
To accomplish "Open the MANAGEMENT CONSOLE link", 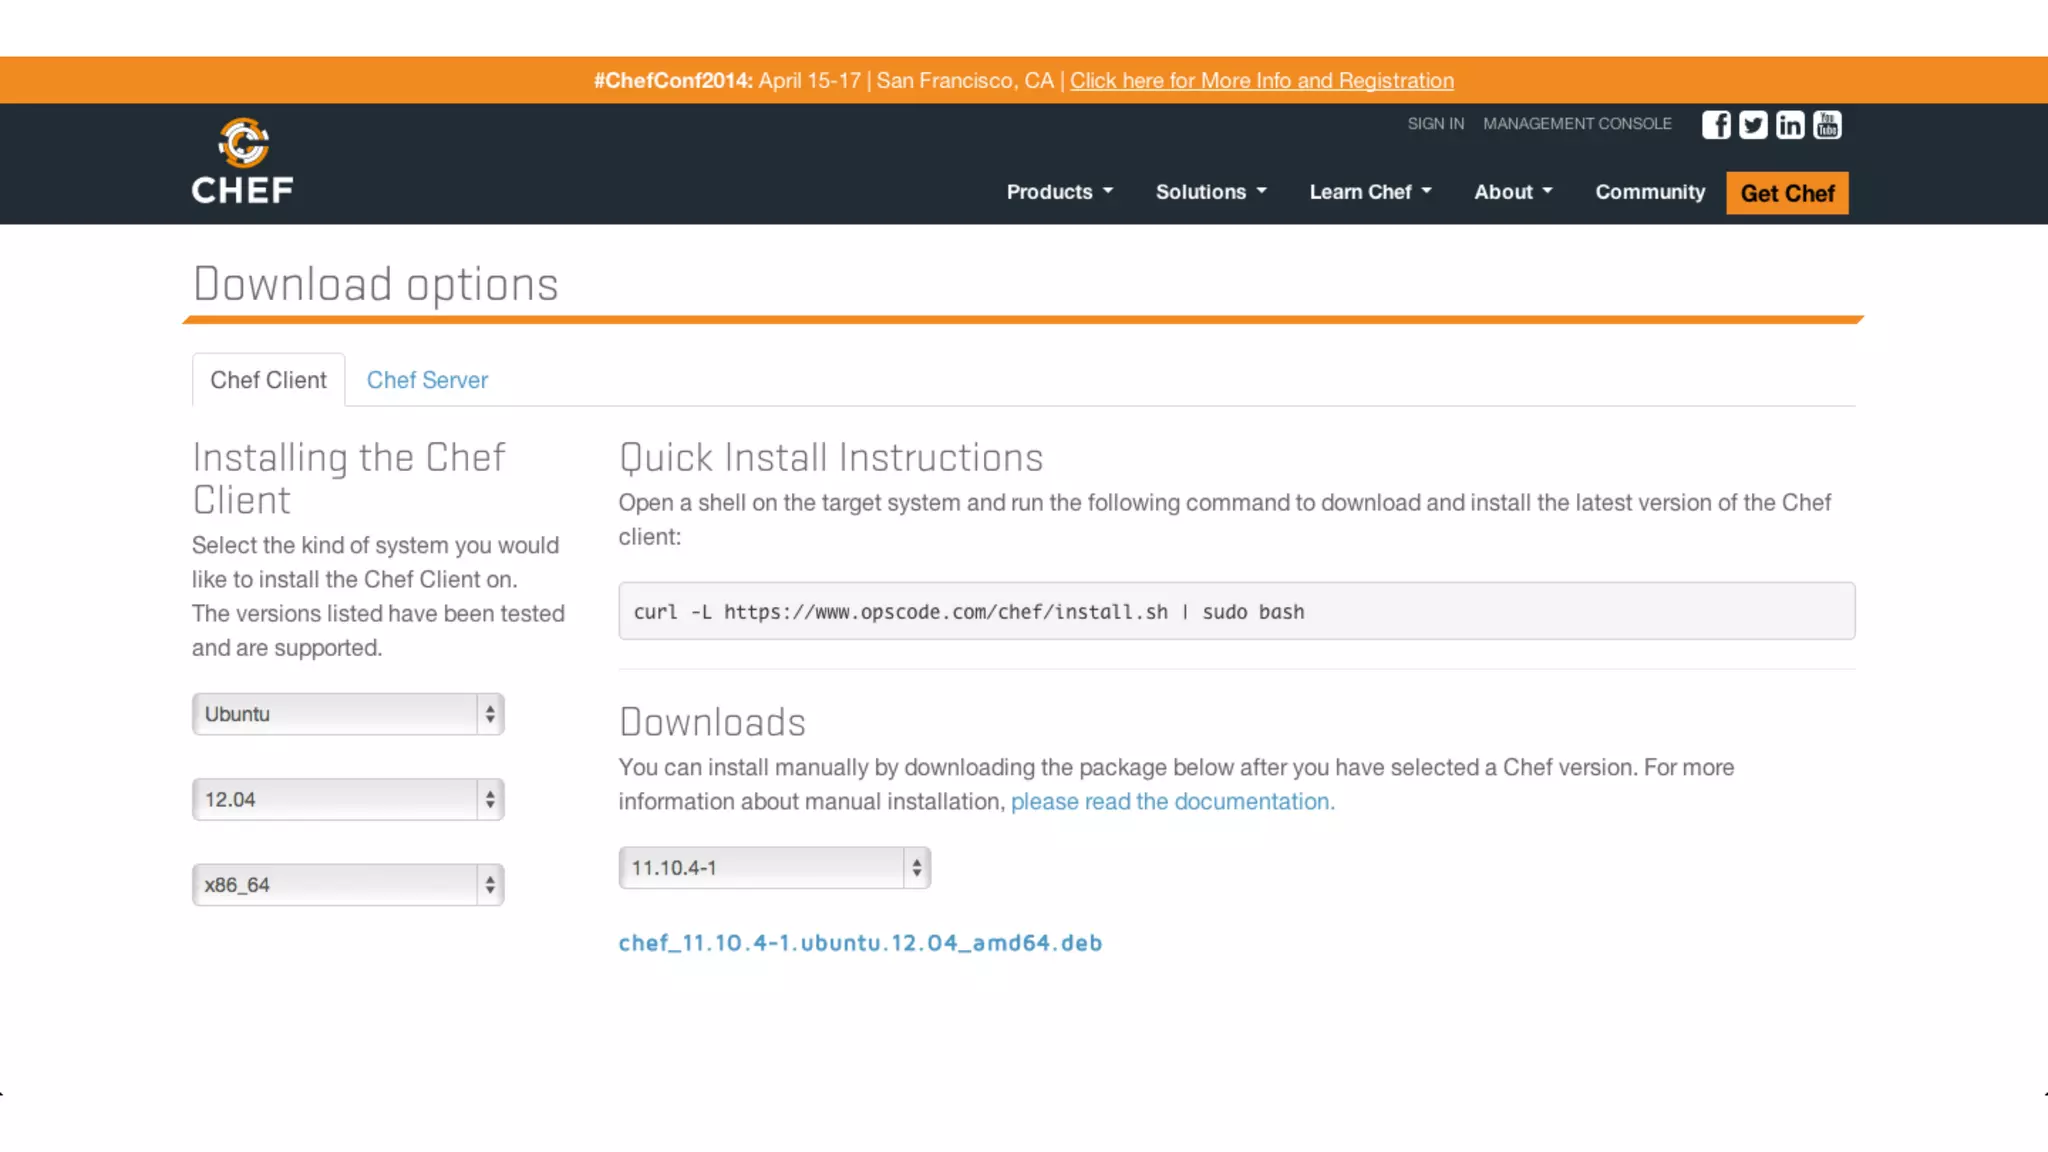I will [x=1577, y=124].
